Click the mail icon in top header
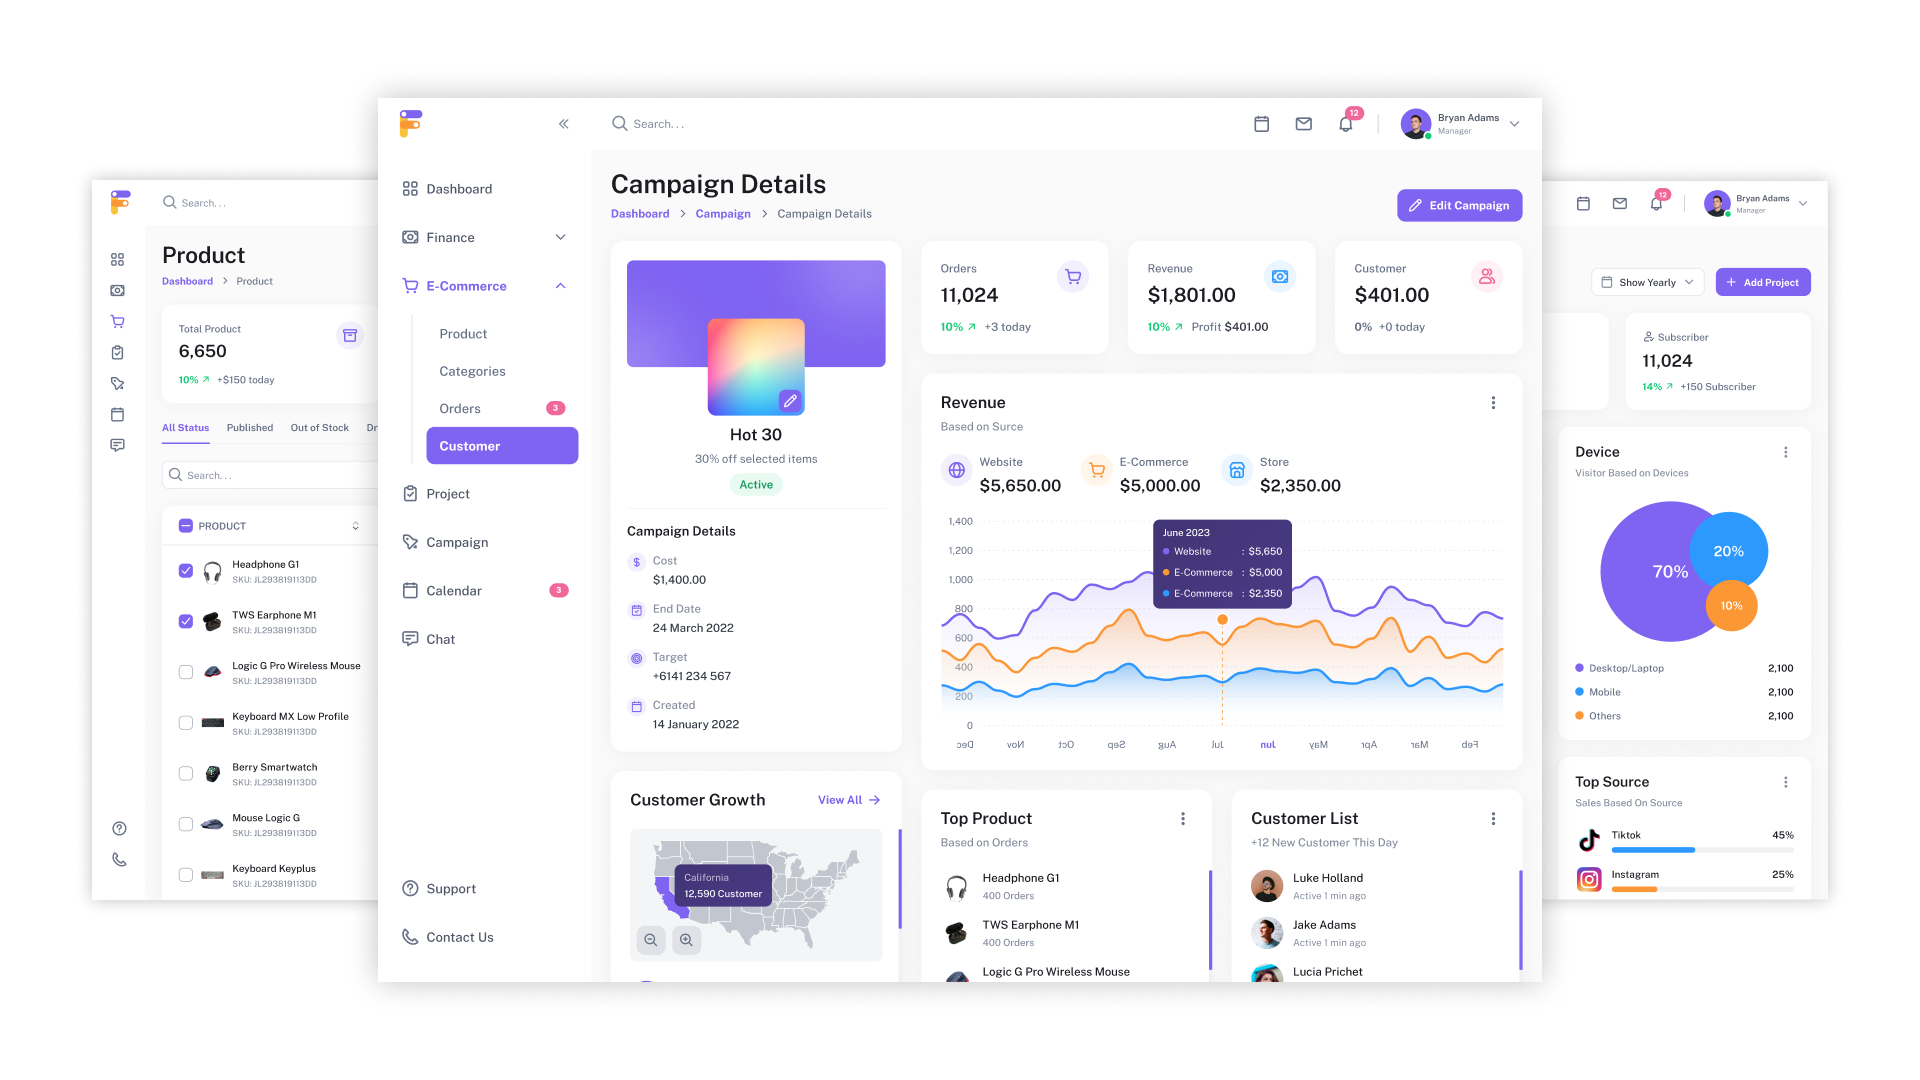Screen dimensions: 1920x1080 coord(1303,124)
